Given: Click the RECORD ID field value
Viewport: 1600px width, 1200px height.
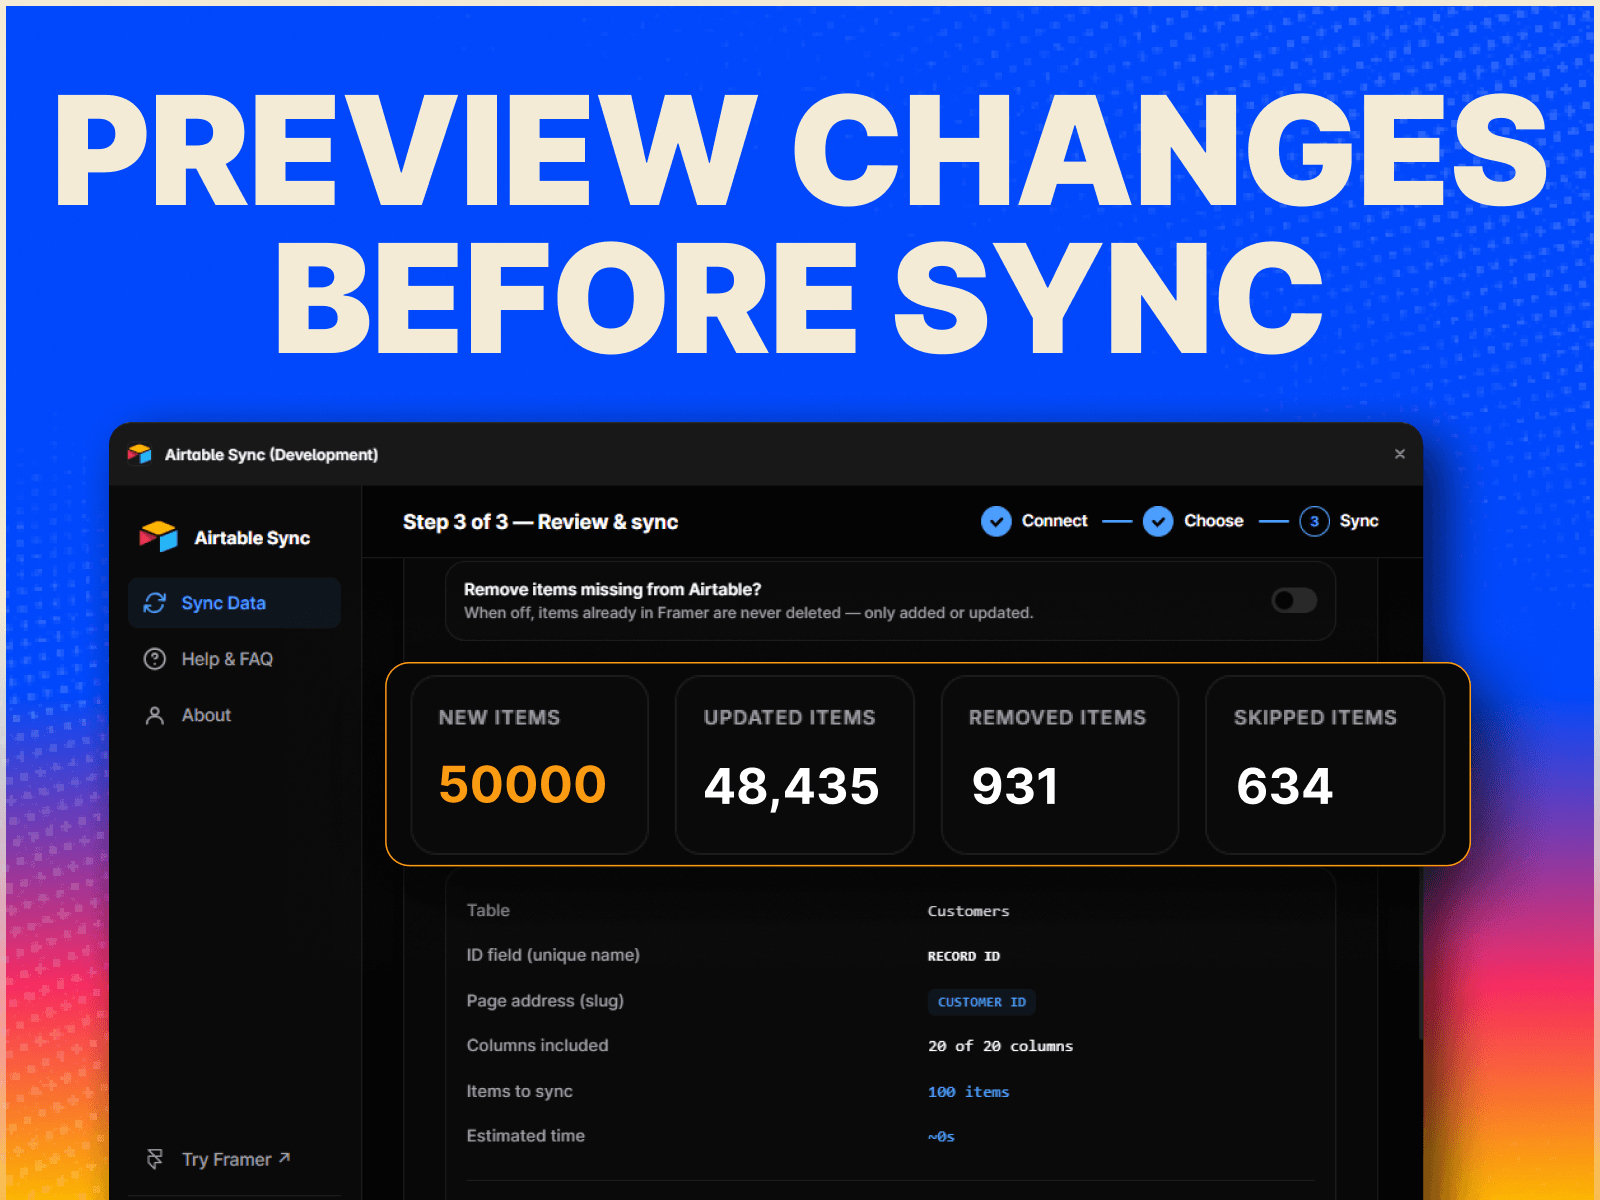Looking at the screenshot, I should tap(964, 956).
